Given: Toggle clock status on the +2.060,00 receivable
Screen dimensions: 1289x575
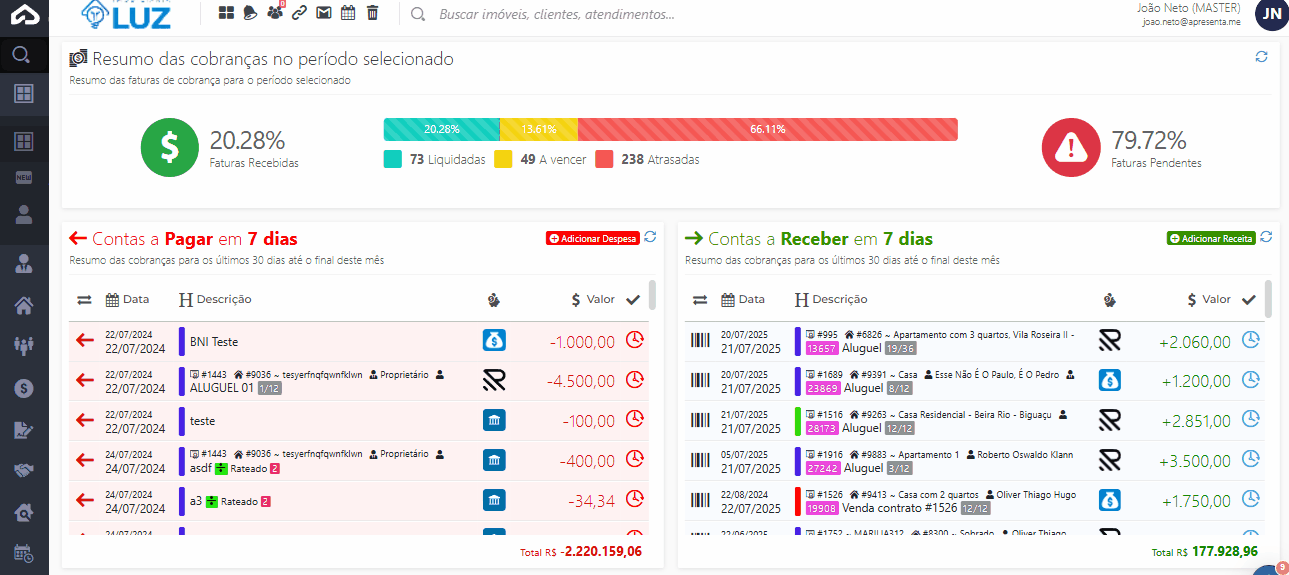Looking at the screenshot, I should pyautogui.click(x=1250, y=340).
